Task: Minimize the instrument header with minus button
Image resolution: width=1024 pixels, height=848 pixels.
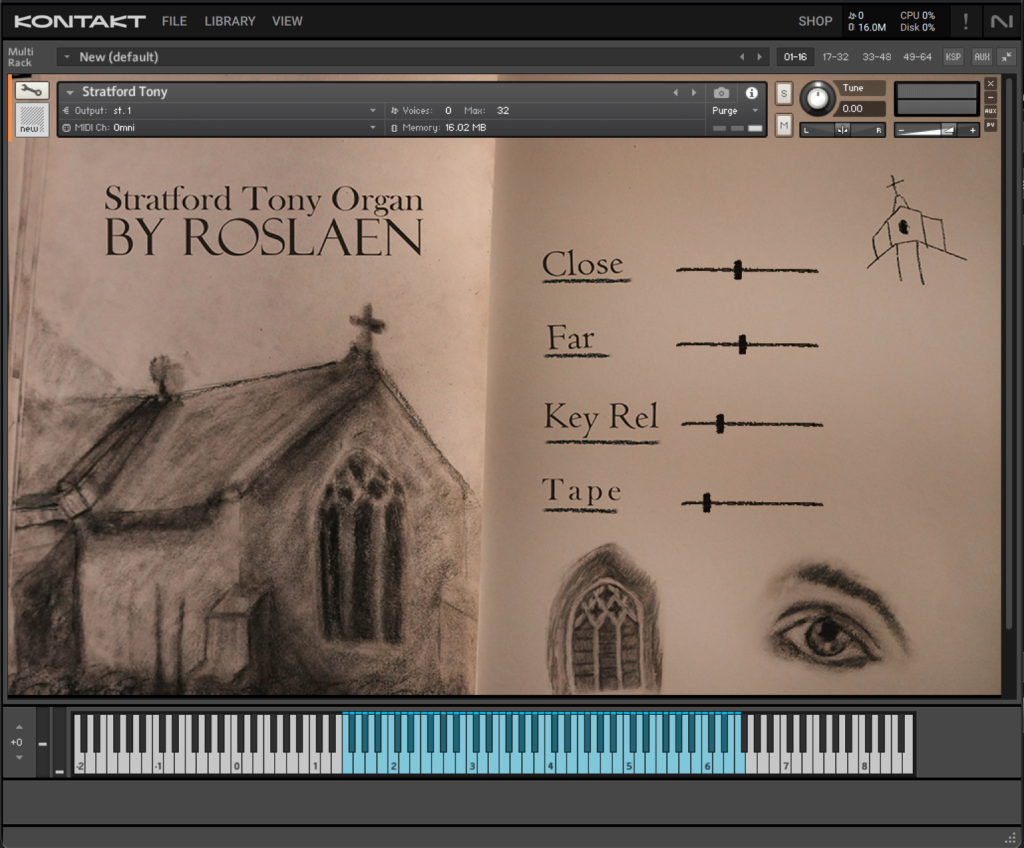Action: point(991,97)
